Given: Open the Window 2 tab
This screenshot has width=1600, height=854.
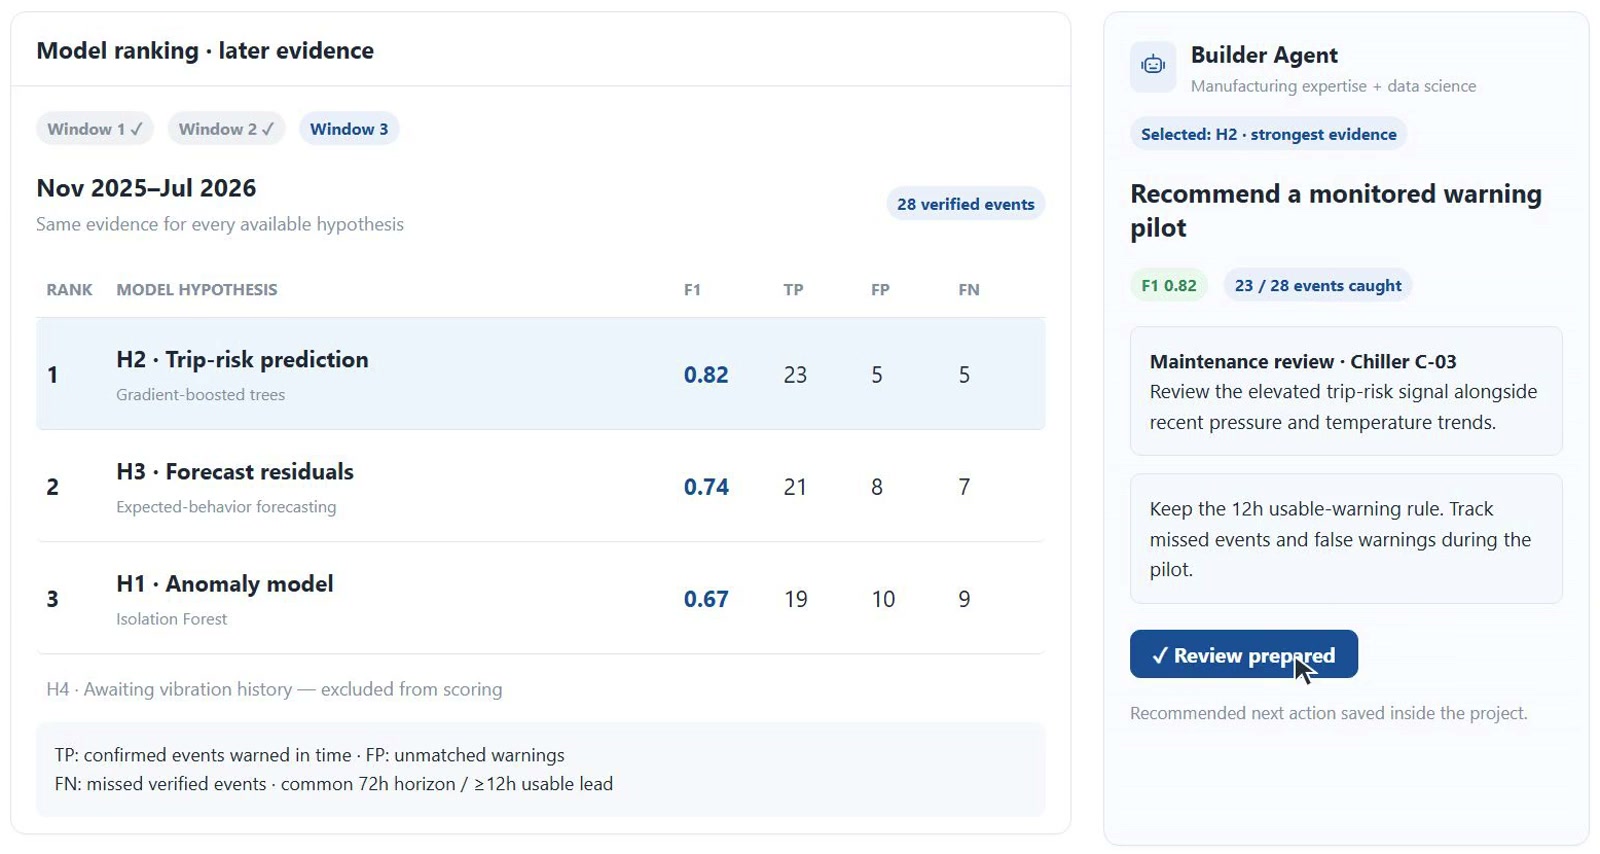Looking at the screenshot, I should pyautogui.click(x=226, y=129).
